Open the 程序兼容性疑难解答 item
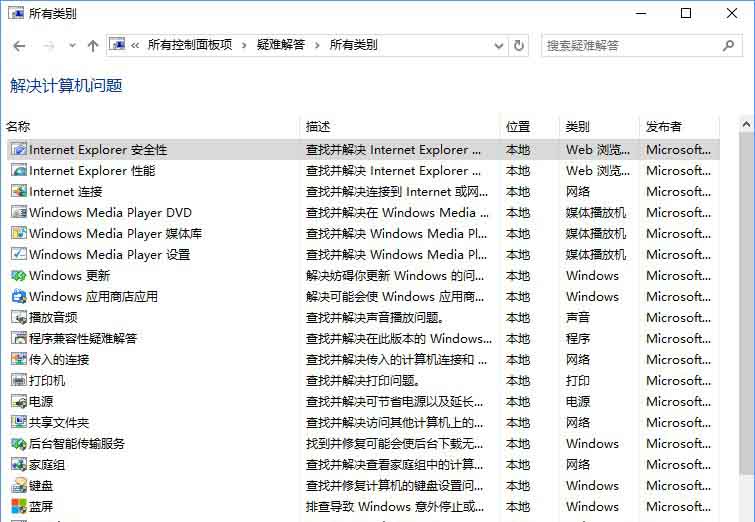755x522 pixels. click(x=83, y=339)
